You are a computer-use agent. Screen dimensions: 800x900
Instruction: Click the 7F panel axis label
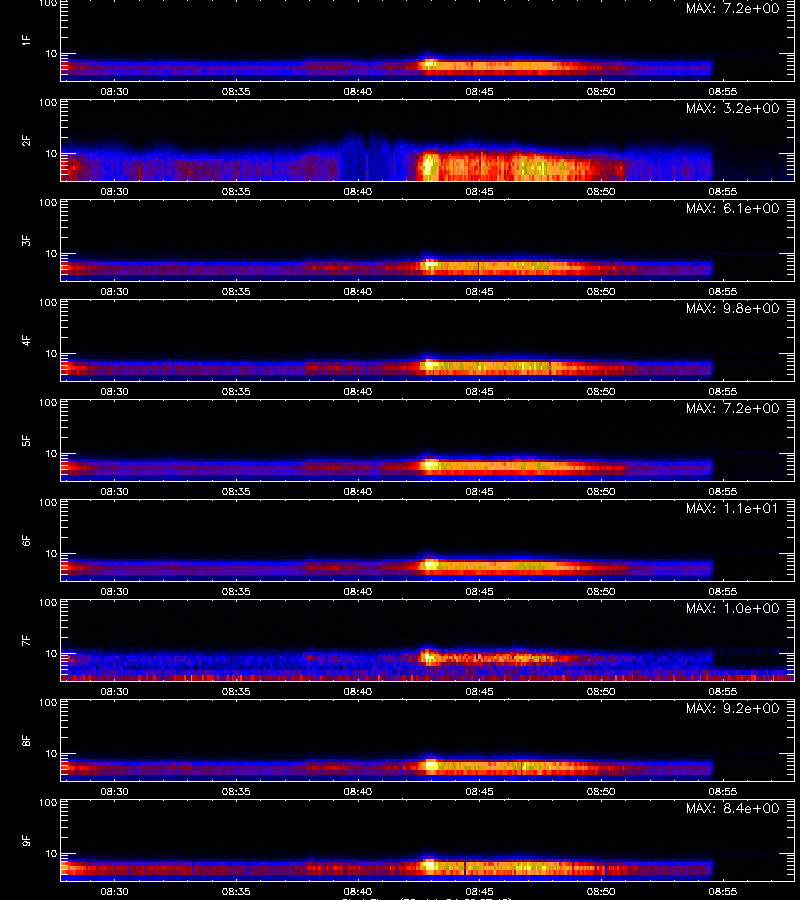(x=26, y=640)
